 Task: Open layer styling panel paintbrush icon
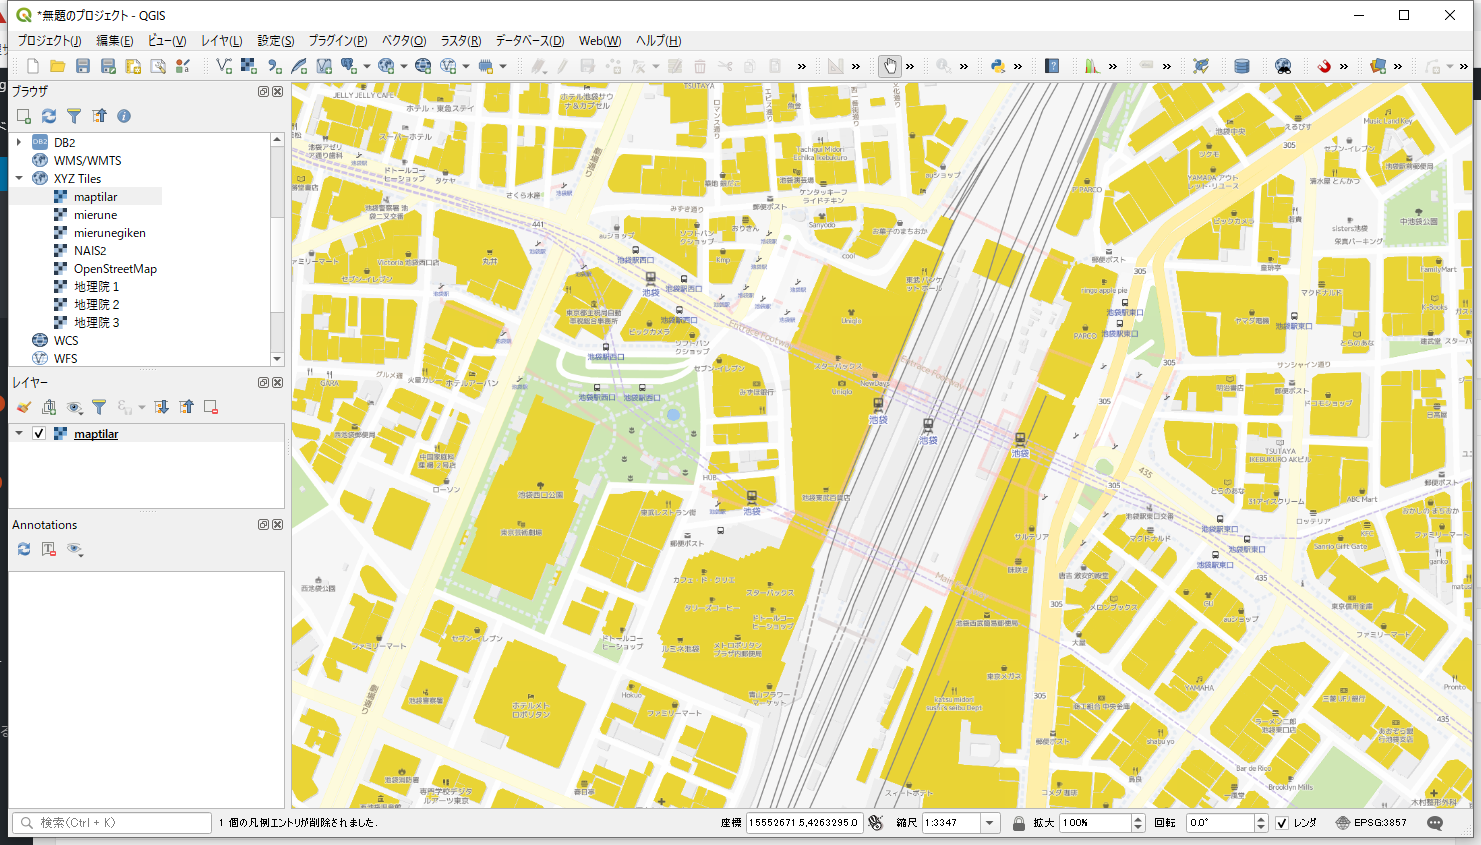(x=24, y=407)
